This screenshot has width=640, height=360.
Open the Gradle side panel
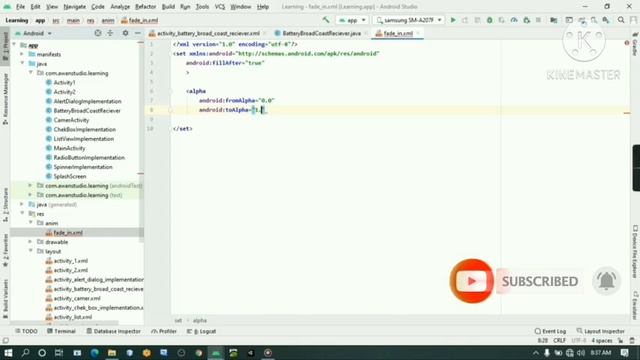click(635, 45)
